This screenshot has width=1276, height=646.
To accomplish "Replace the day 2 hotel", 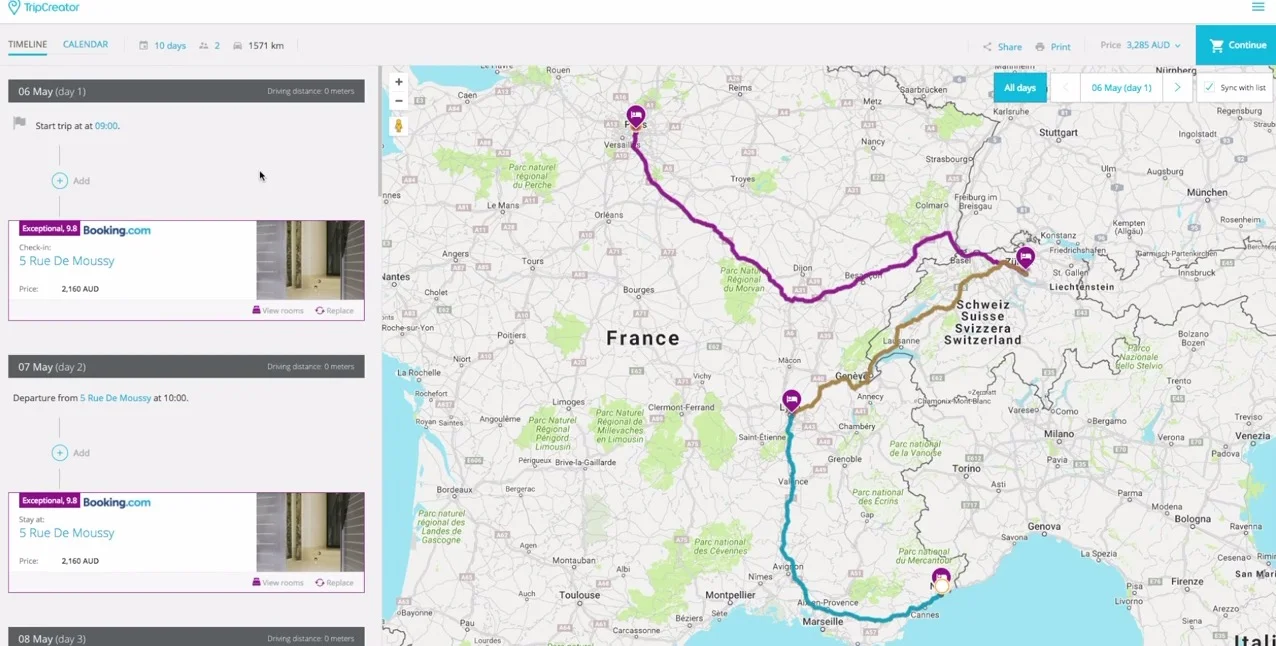I will [335, 583].
